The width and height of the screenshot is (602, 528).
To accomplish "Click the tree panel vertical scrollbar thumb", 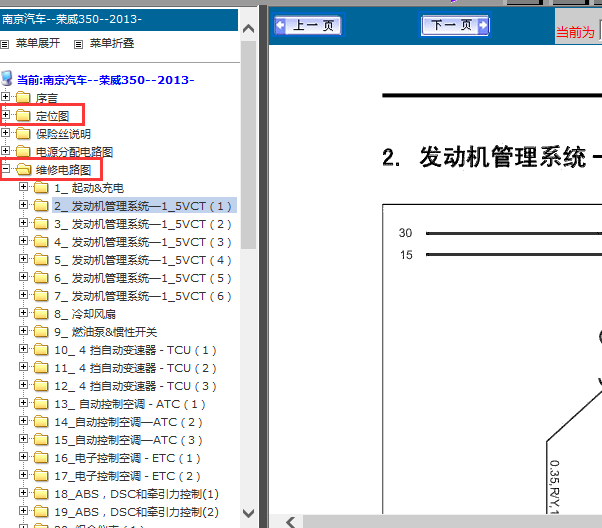I will 248,145.
